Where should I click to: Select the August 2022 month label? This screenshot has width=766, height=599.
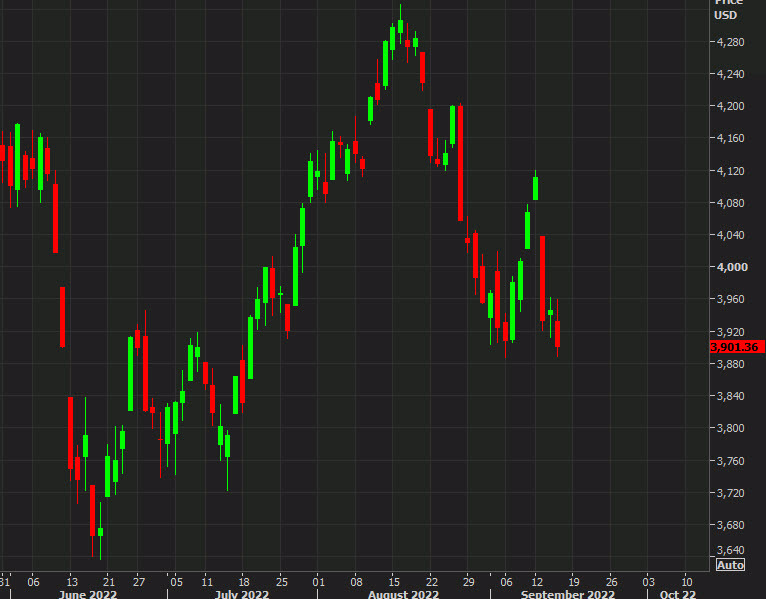(x=403, y=594)
